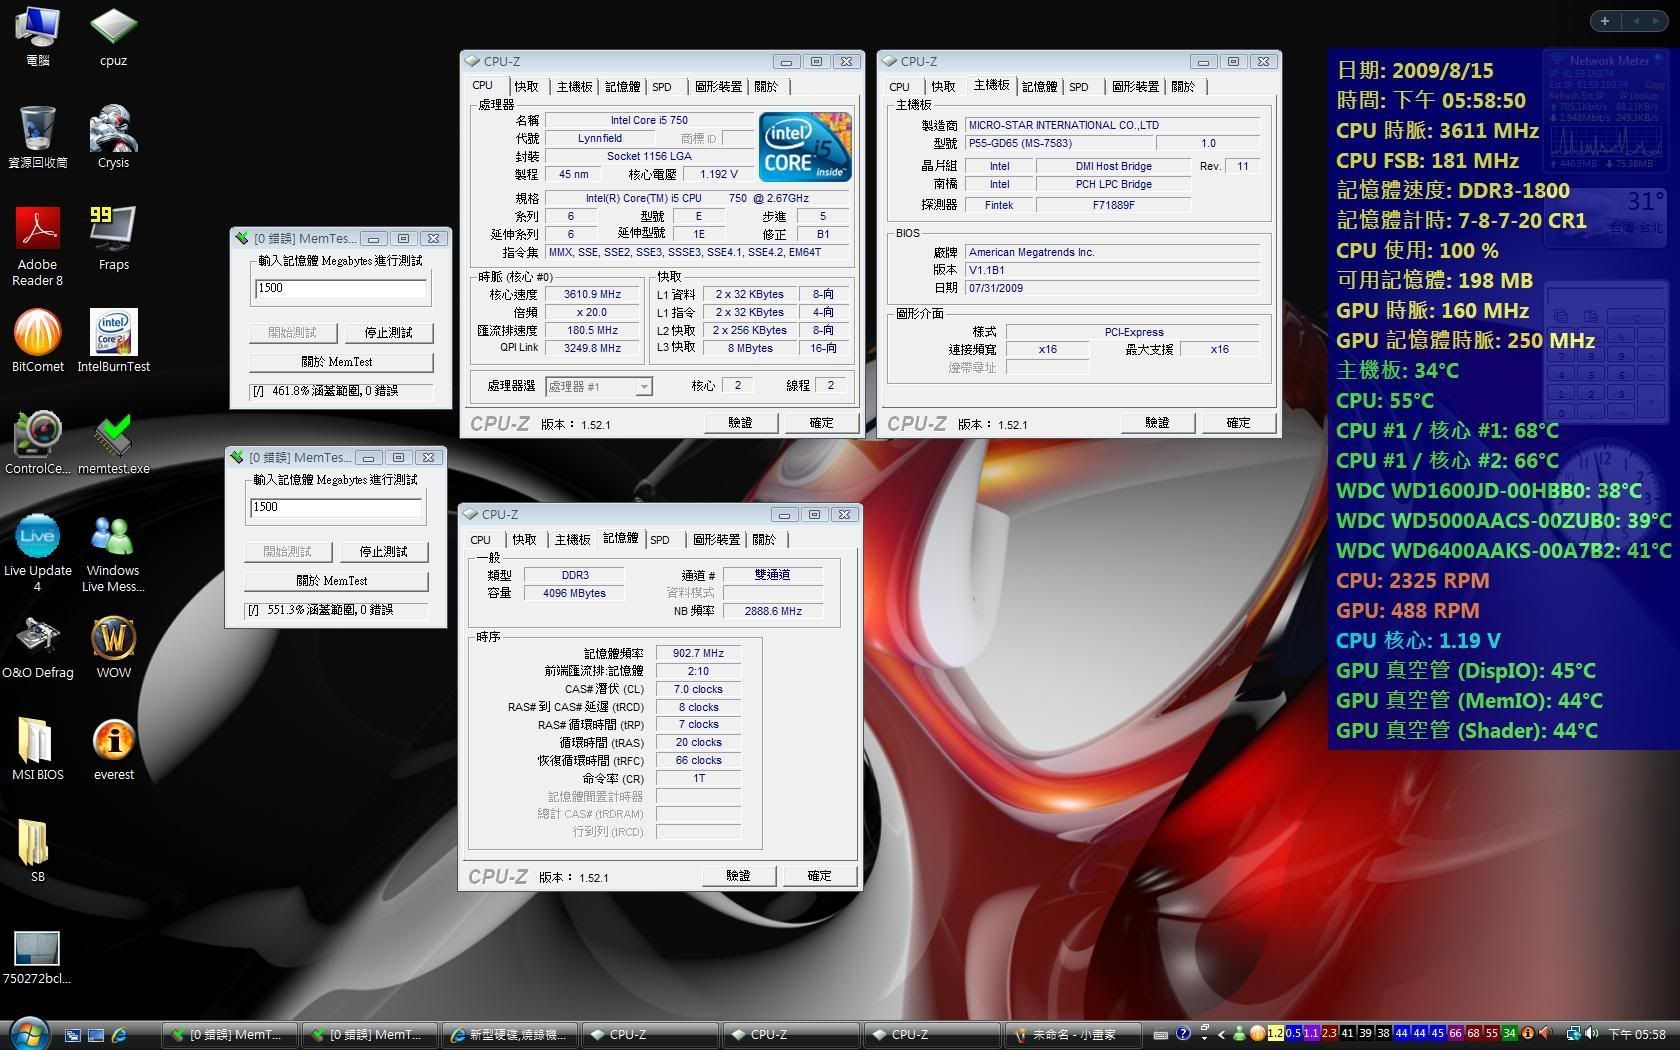Launch O&O Defrag desktop icon
Viewport: 1680px width, 1050px height.
coord(38,646)
